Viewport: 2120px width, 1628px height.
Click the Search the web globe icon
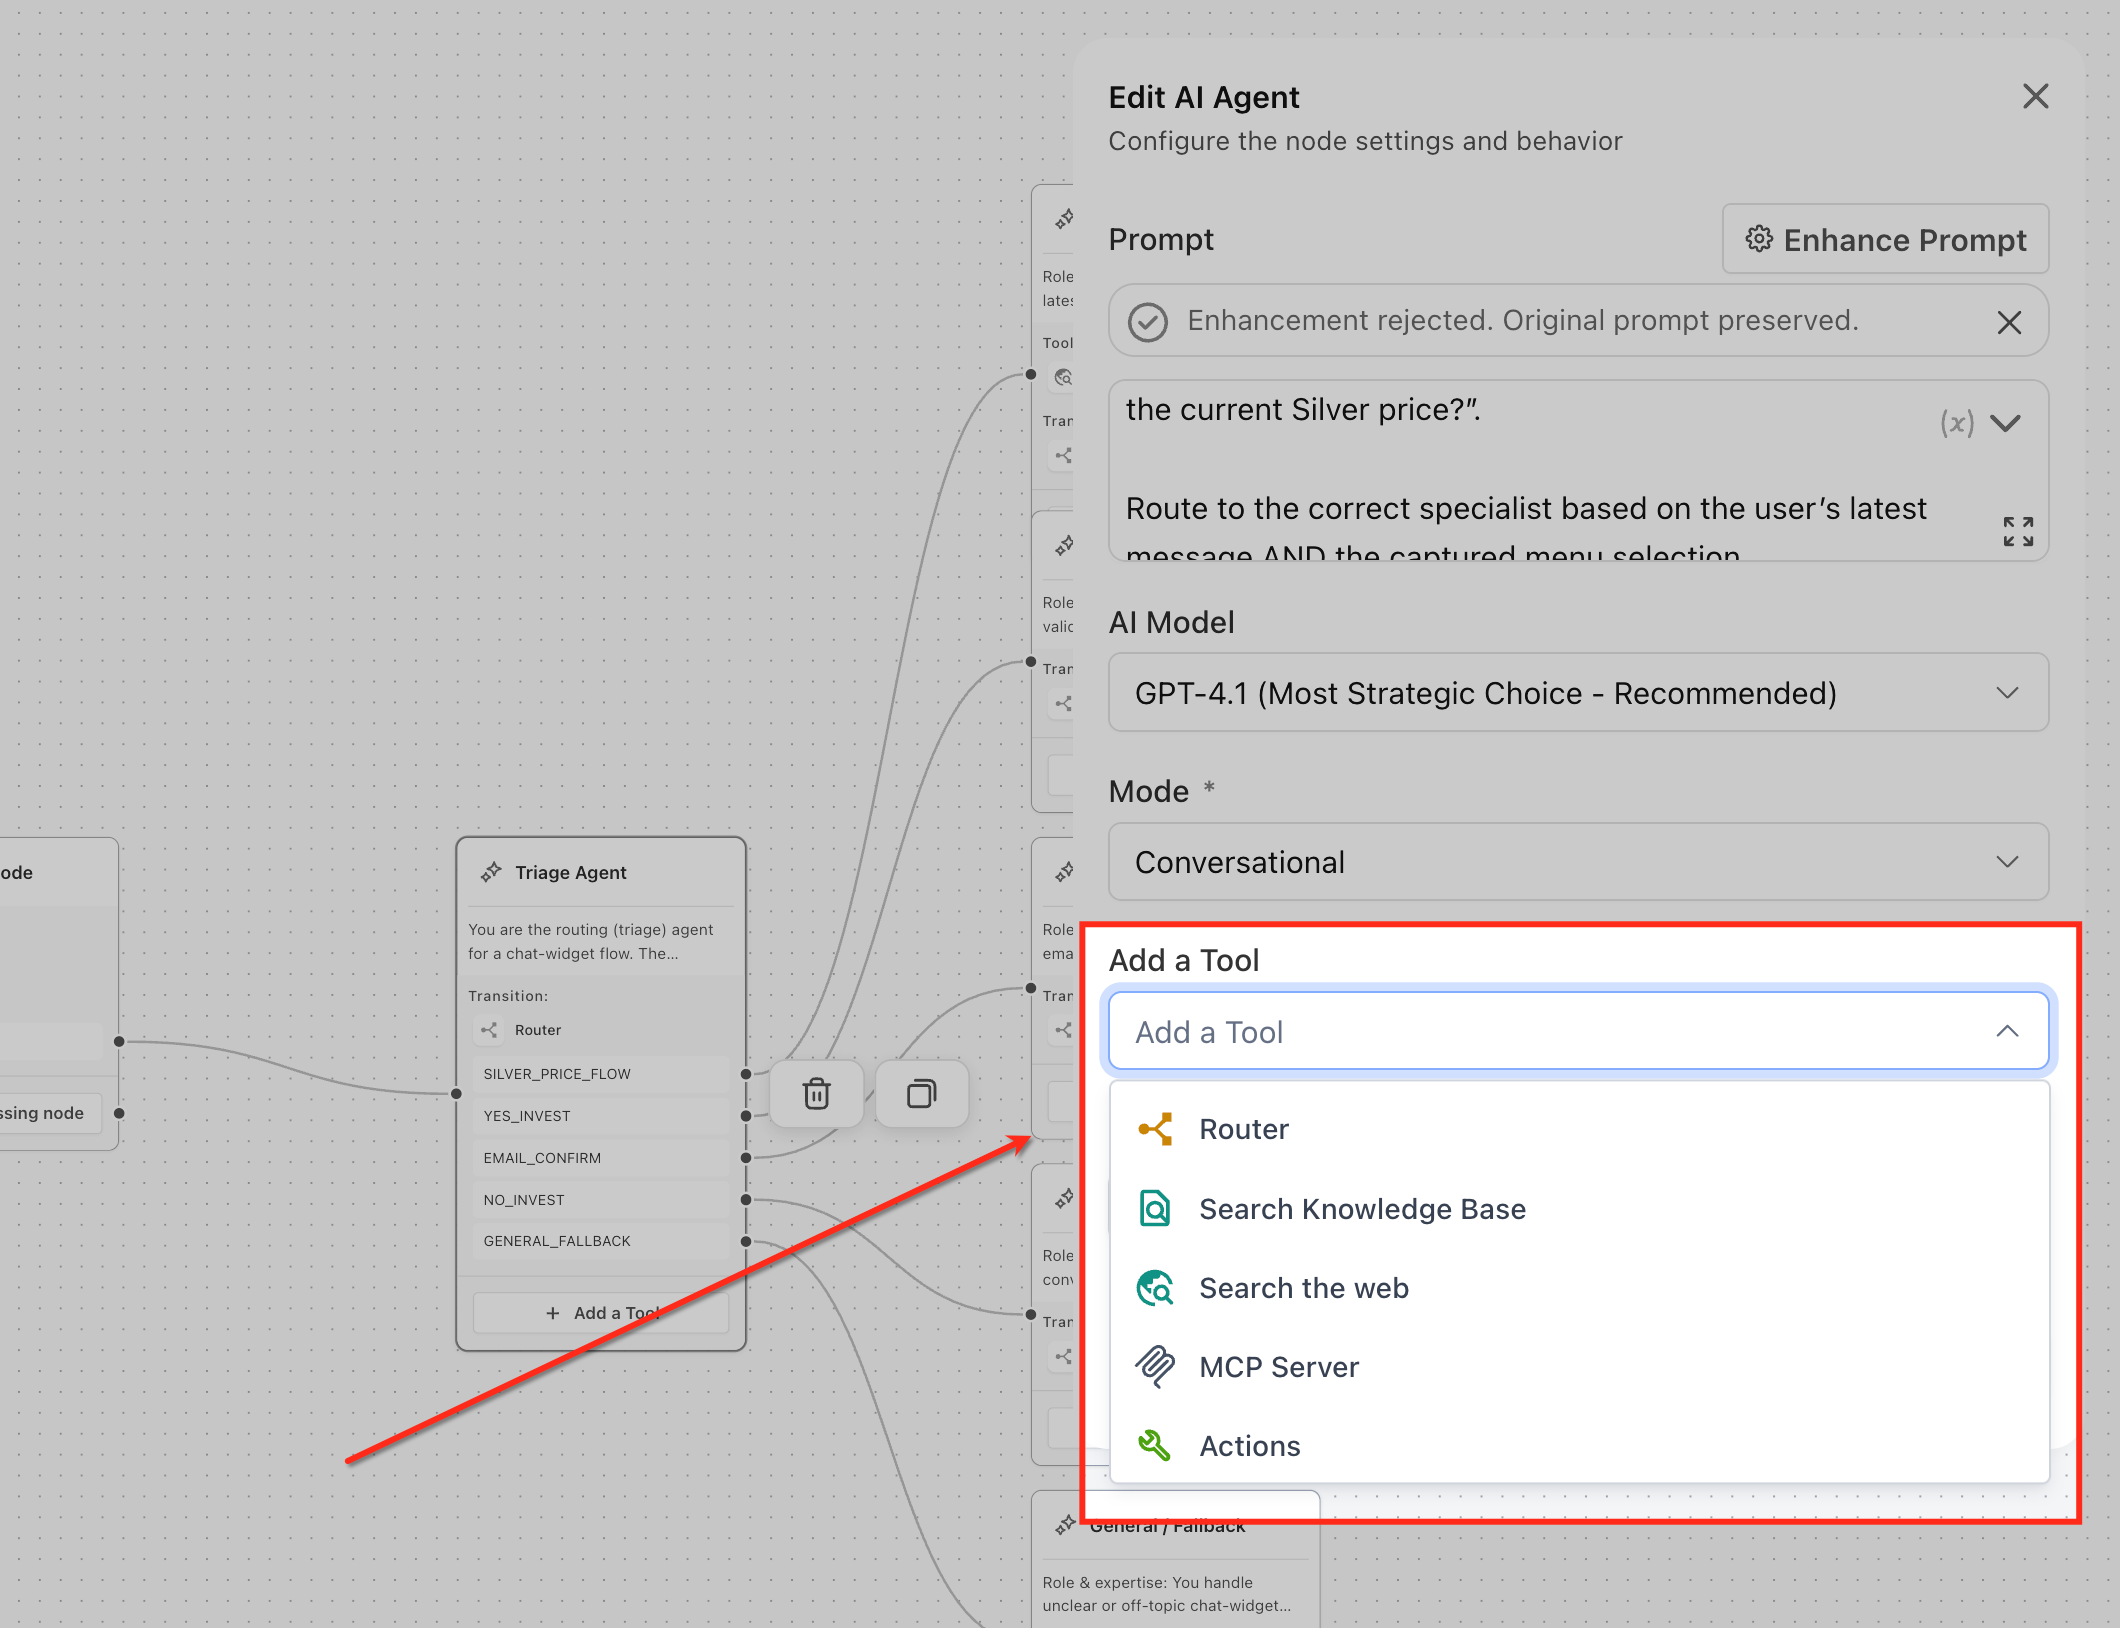(x=1155, y=1288)
